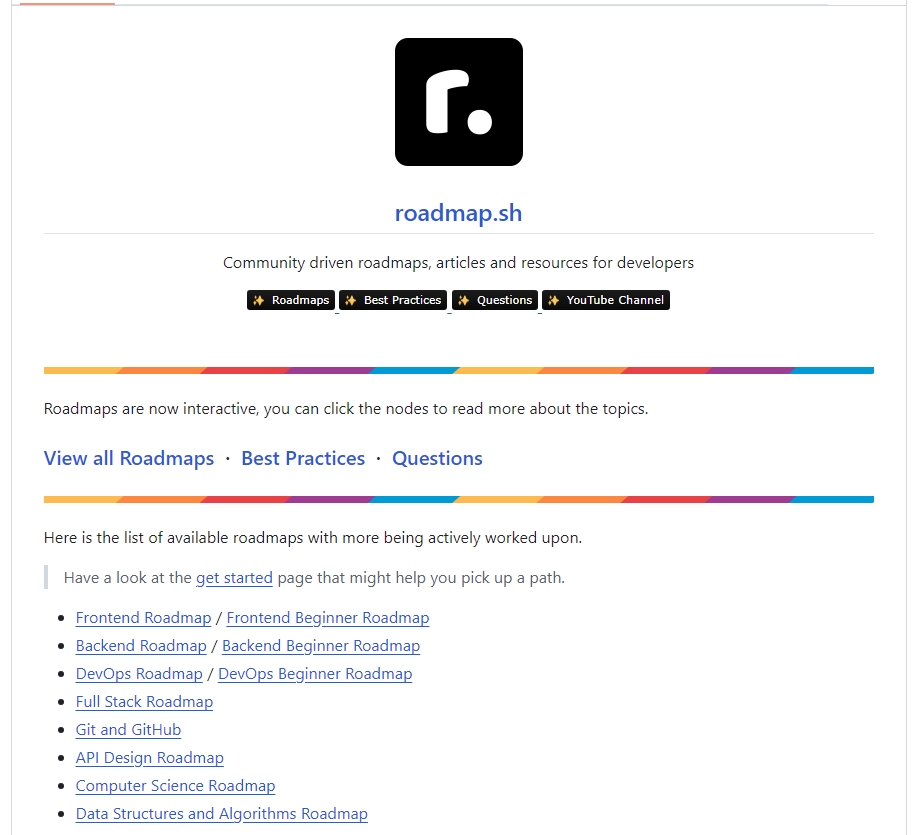The height and width of the screenshot is (835, 916).
Task: Open the roadmap.sh heading link
Action: [x=459, y=213]
